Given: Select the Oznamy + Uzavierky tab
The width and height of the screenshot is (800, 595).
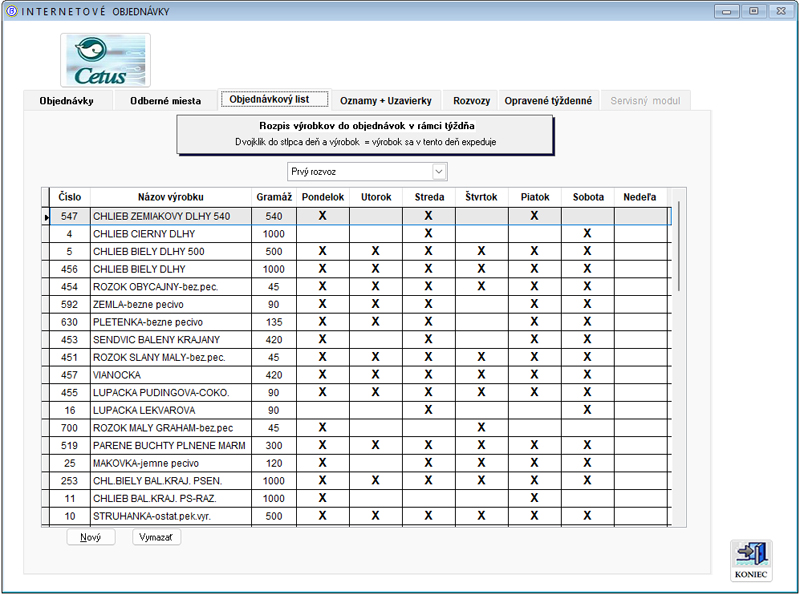Looking at the screenshot, I should 385,101.
